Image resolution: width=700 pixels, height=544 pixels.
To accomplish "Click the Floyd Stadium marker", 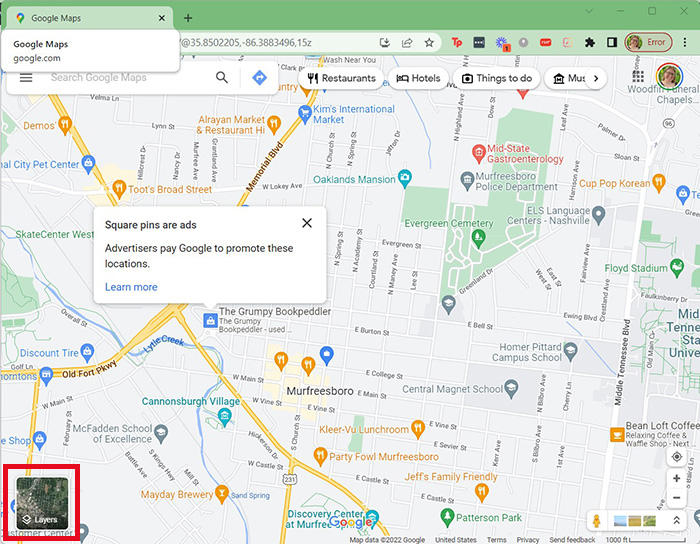I will pyautogui.click(x=677, y=267).
